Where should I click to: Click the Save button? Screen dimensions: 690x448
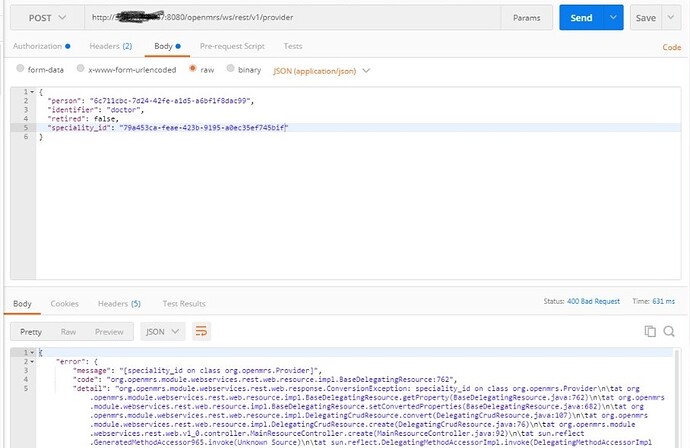tap(646, 18)
